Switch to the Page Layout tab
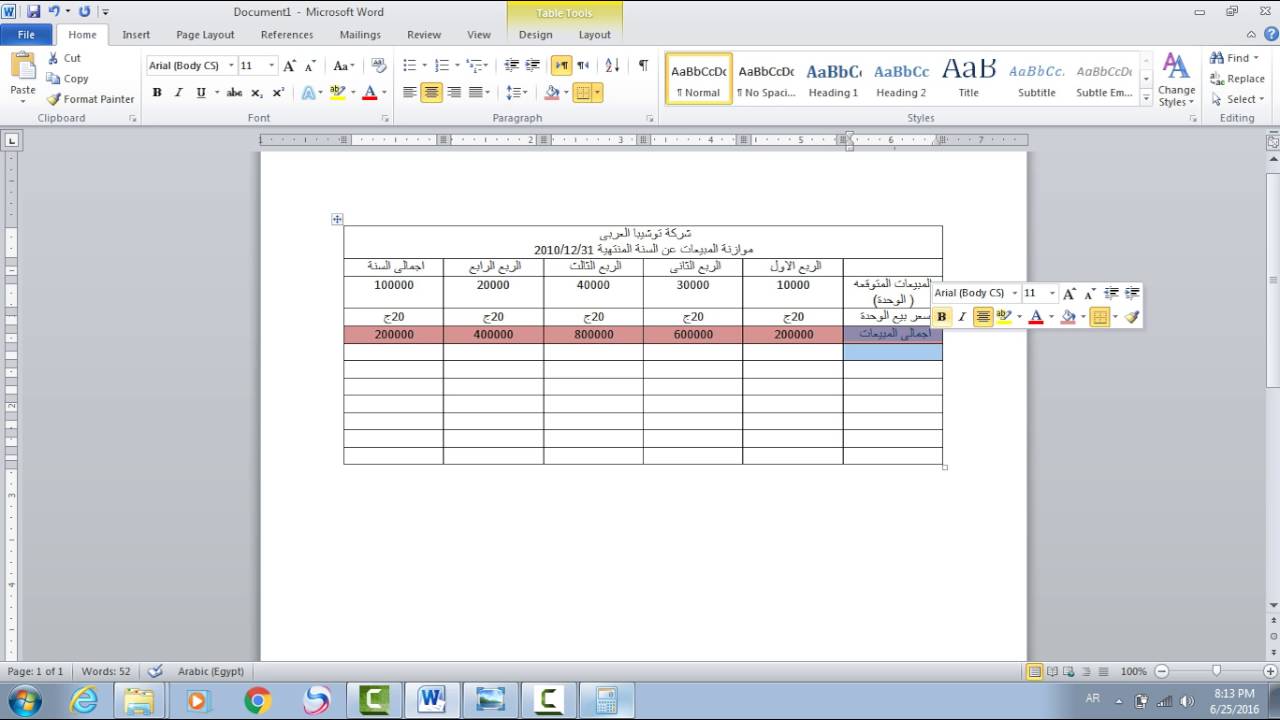This screenshot has width=1280, height=720. pyautogui.click(x=205, y=34)
